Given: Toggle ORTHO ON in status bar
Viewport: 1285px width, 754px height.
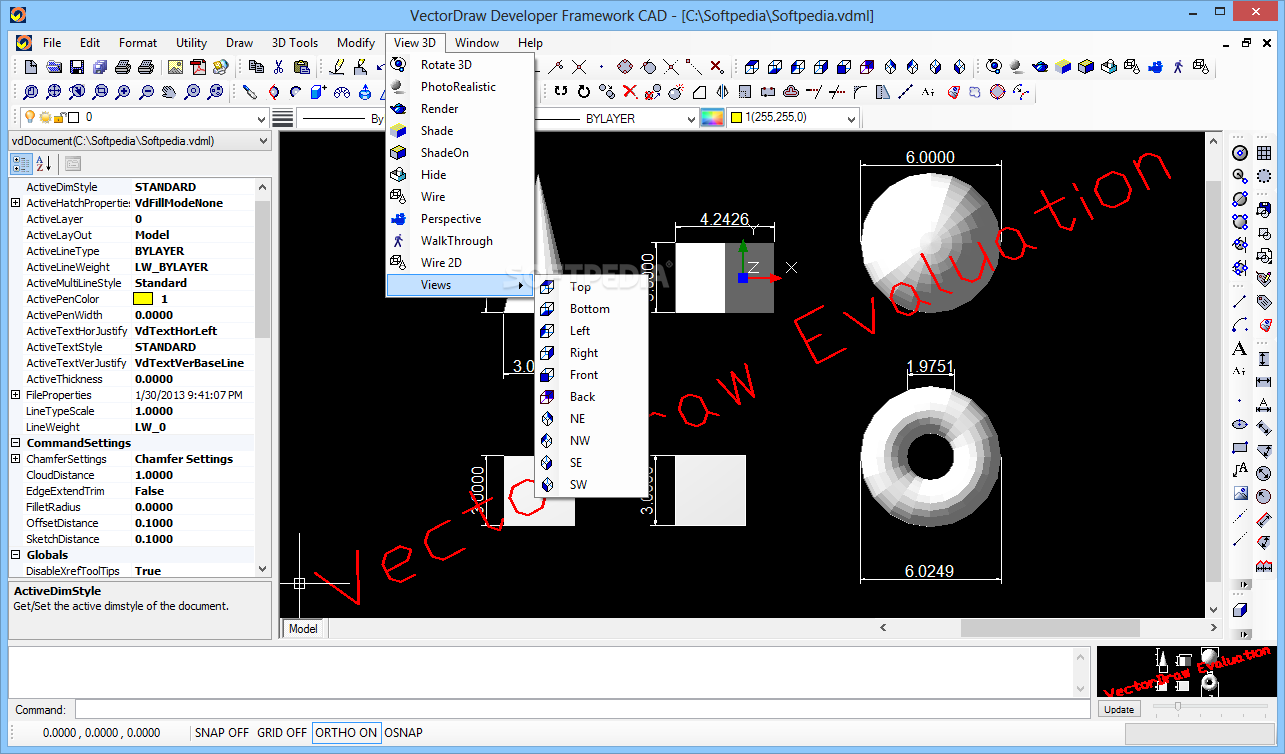Looking at the screenshot, I should pyautogui.click(x=346, y=733).
